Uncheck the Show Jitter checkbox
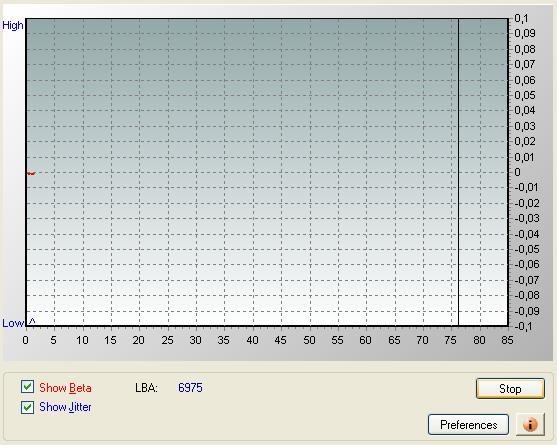 point(27,407)
